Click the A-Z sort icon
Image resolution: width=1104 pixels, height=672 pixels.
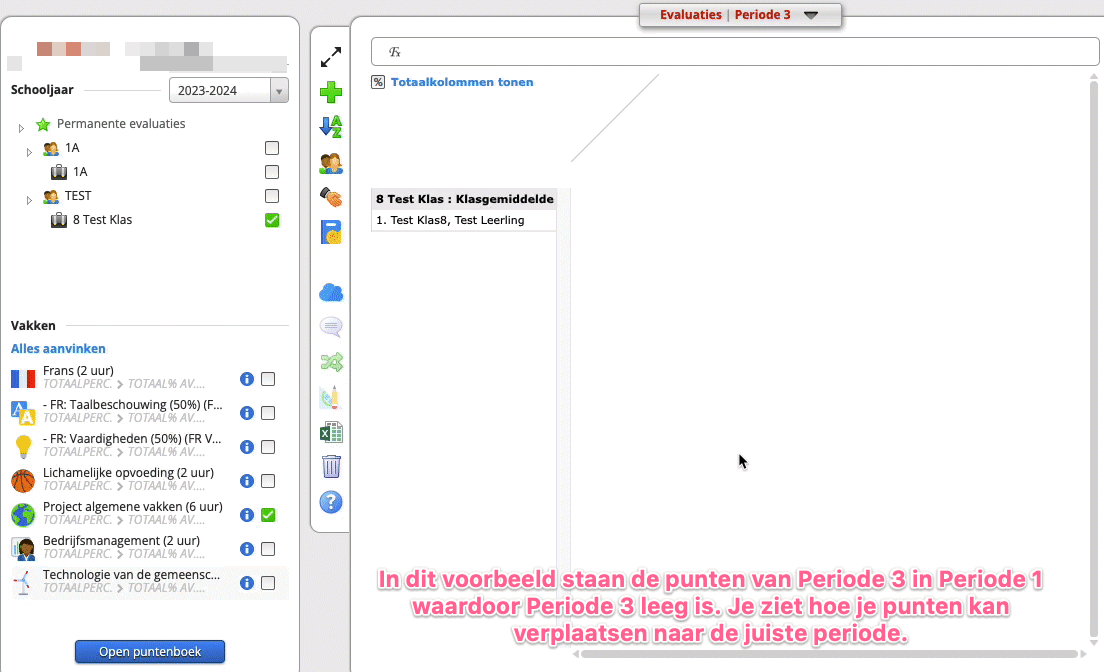pyautogui.click(x=331, y=127)
